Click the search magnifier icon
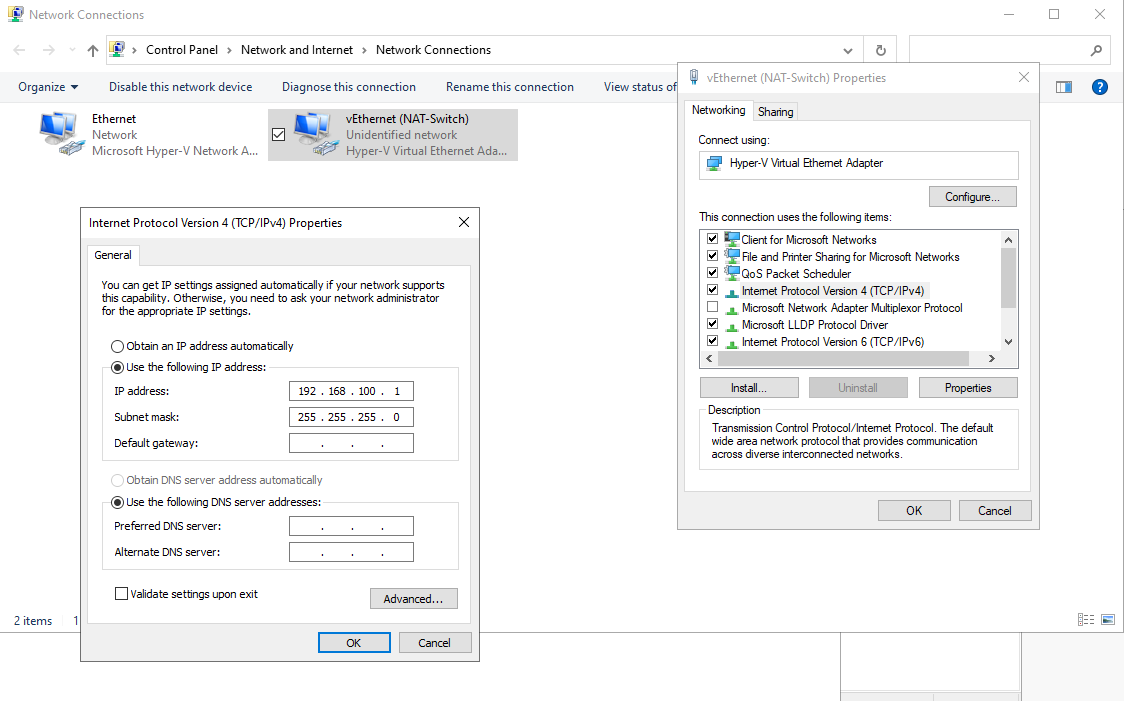Viewport: 1124px width, 701px height. (1096, 50)
